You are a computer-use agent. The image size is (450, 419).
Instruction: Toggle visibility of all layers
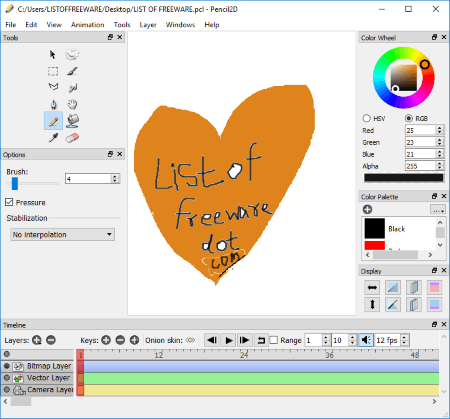(x=7, y=354)
